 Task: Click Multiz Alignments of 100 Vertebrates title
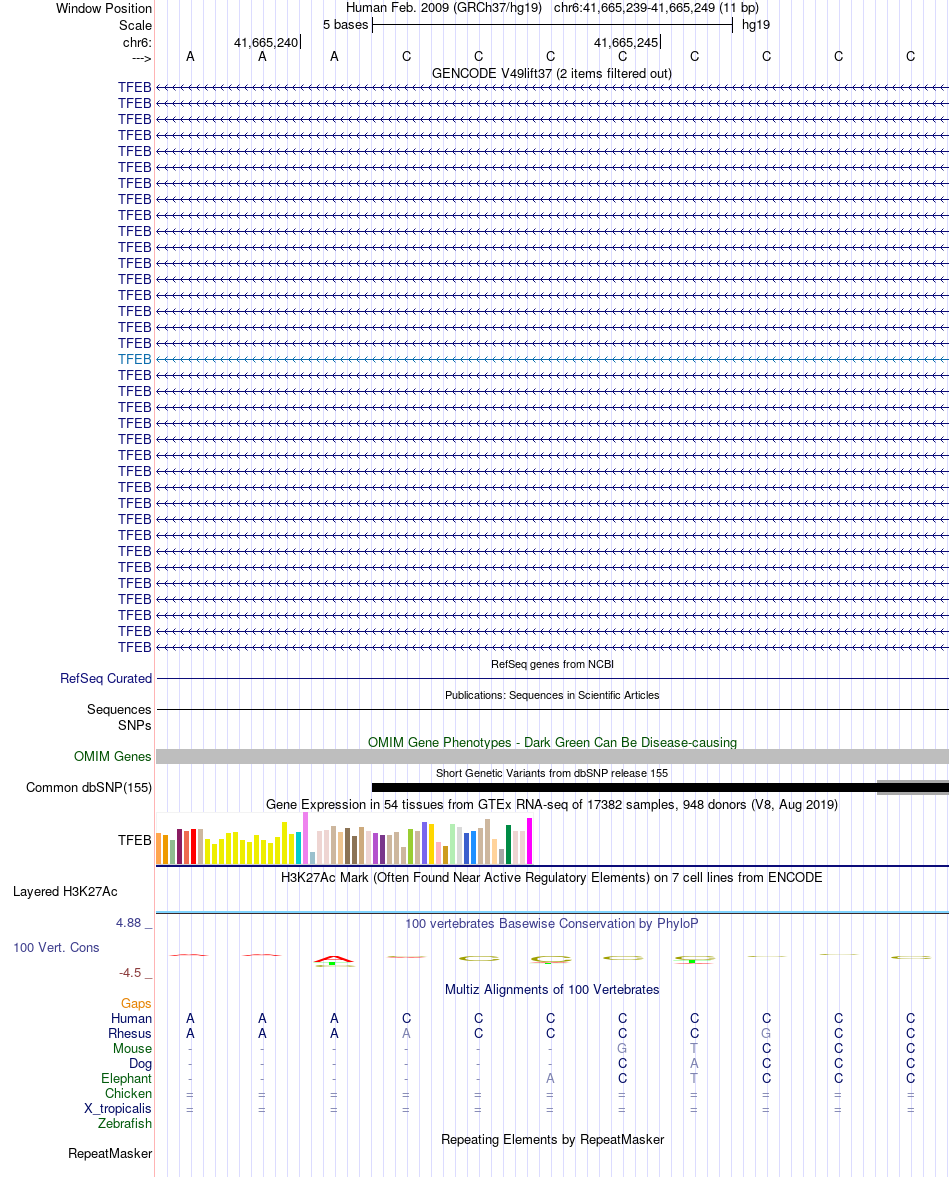(552, 990)
